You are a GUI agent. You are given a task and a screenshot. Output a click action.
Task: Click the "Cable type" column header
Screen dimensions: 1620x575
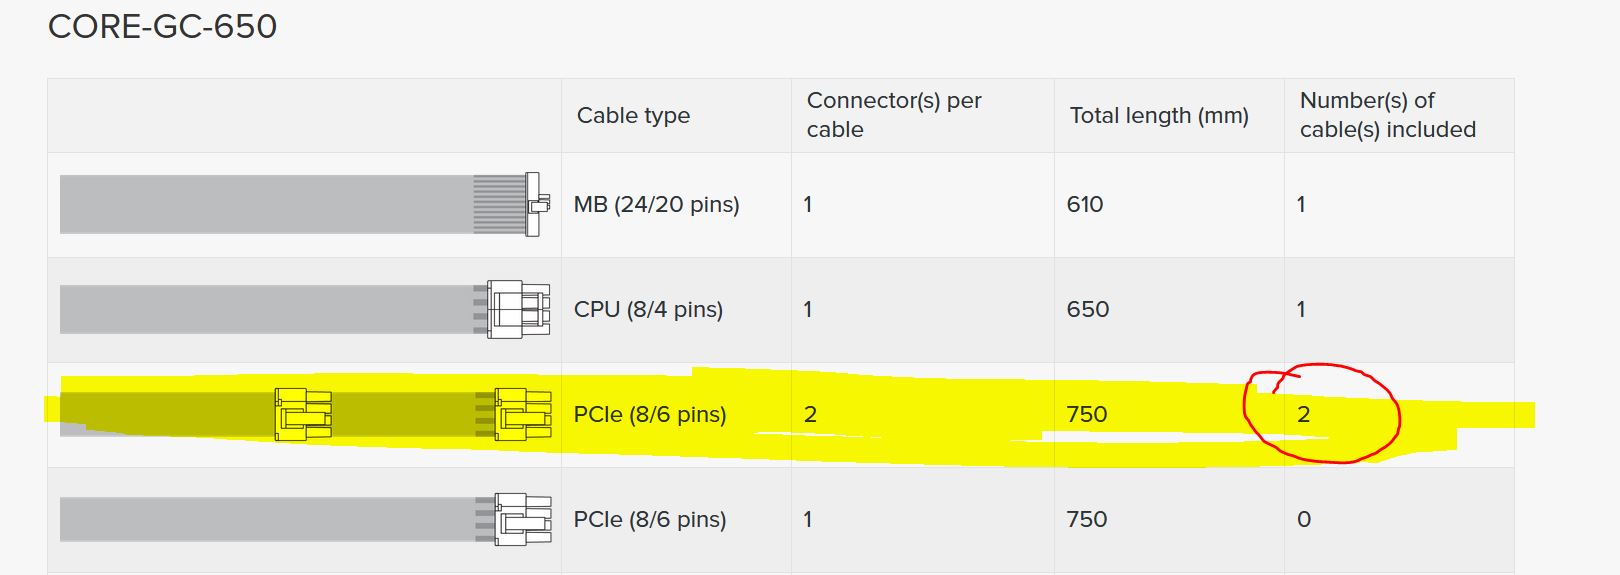(x=633, y=116)
